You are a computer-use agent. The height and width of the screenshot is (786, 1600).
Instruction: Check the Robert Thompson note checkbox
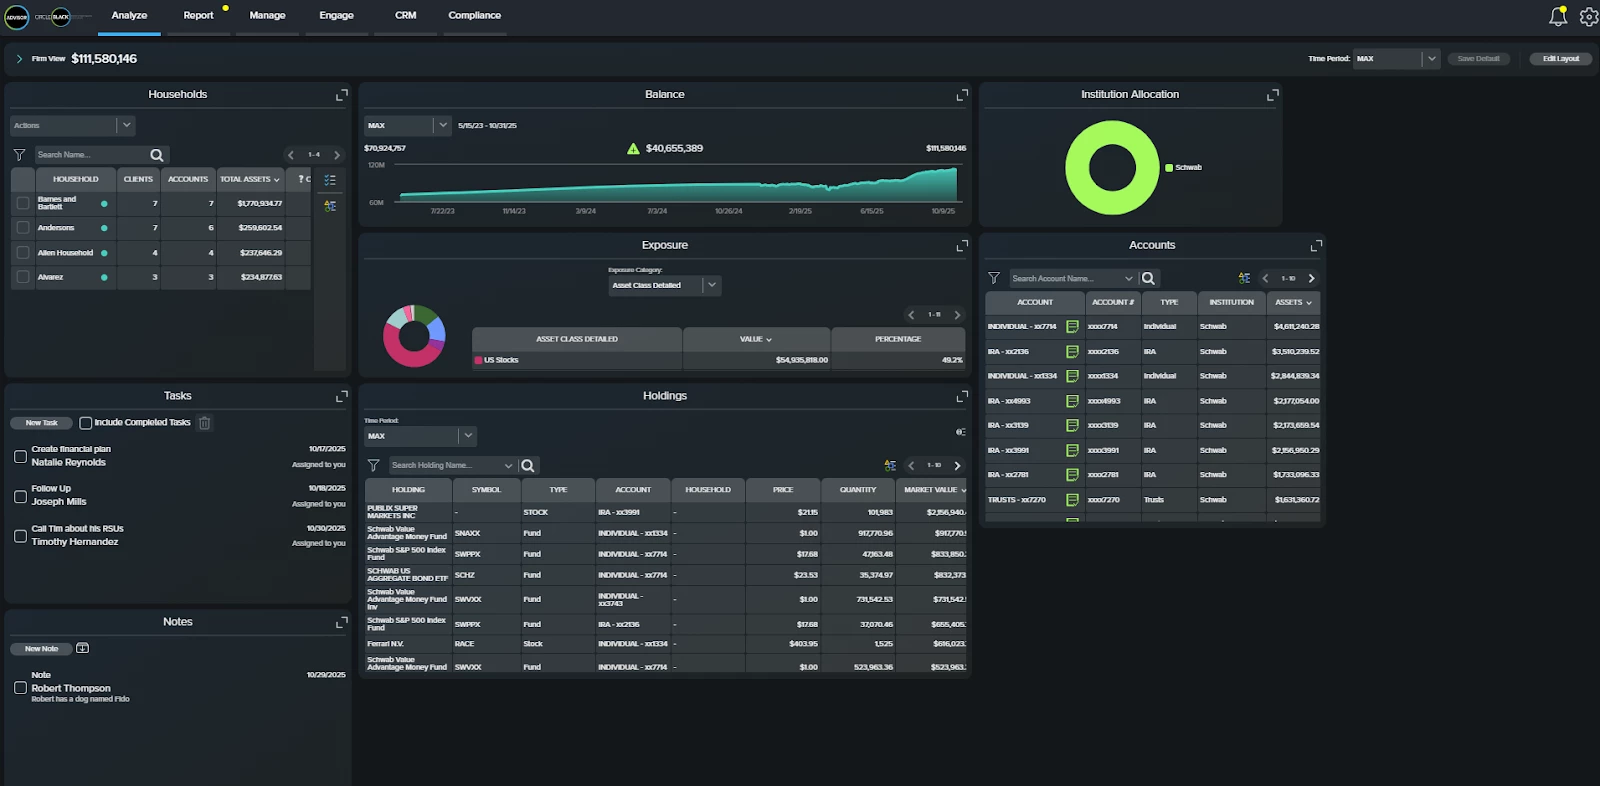pos(20,688)
